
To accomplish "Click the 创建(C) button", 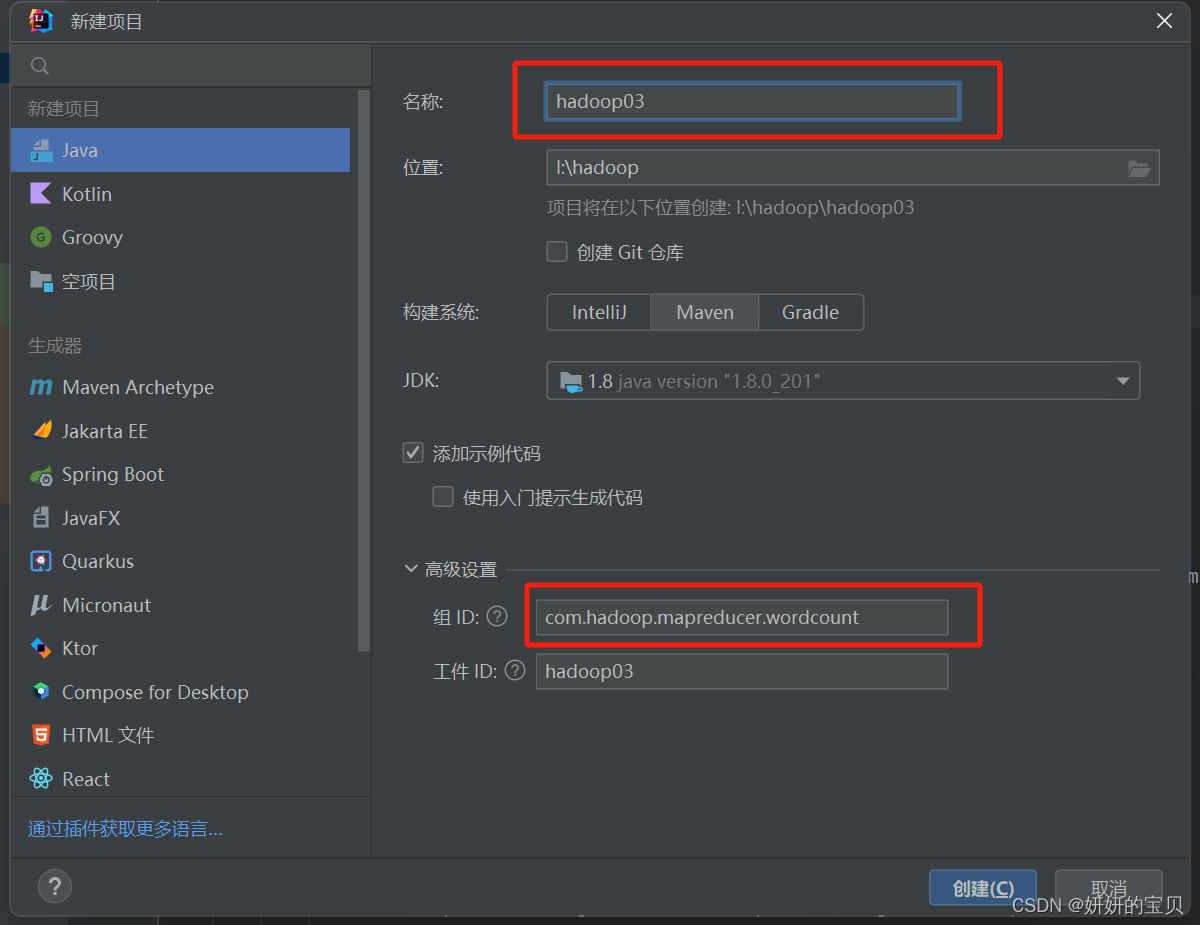I will (982, 889).
